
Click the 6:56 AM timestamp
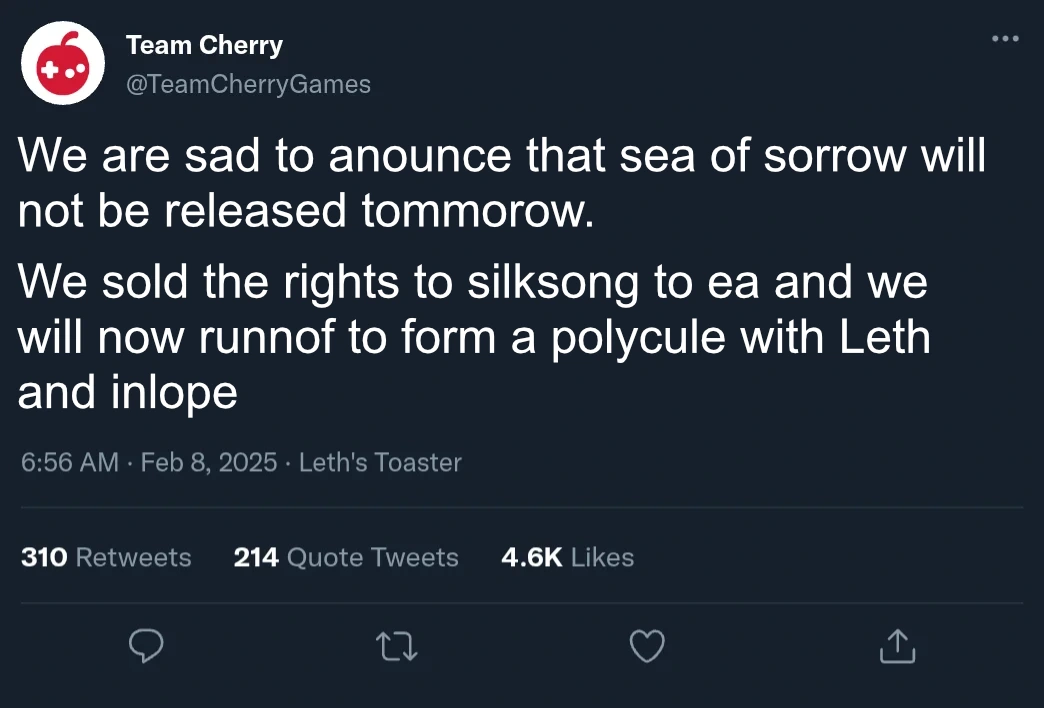69,463
